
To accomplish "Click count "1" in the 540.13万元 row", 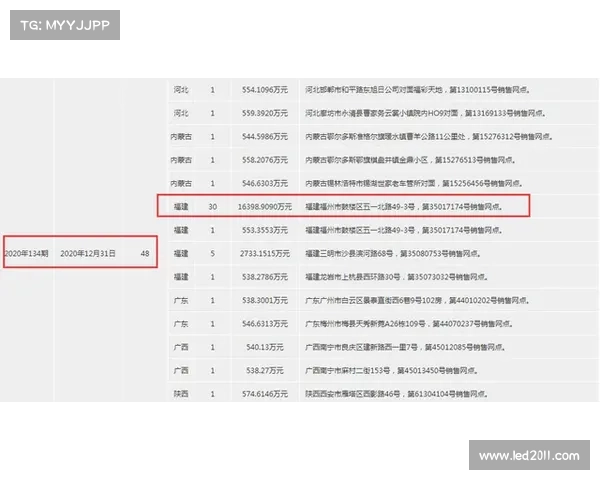I will pyautogui.click(x=213, y=347).
